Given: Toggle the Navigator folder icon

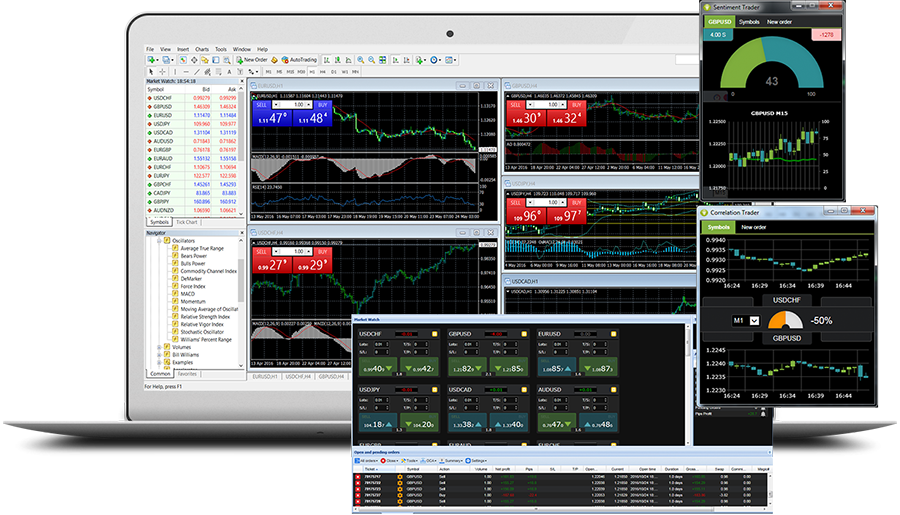Looking at the screenshot, I should (205, 60).
